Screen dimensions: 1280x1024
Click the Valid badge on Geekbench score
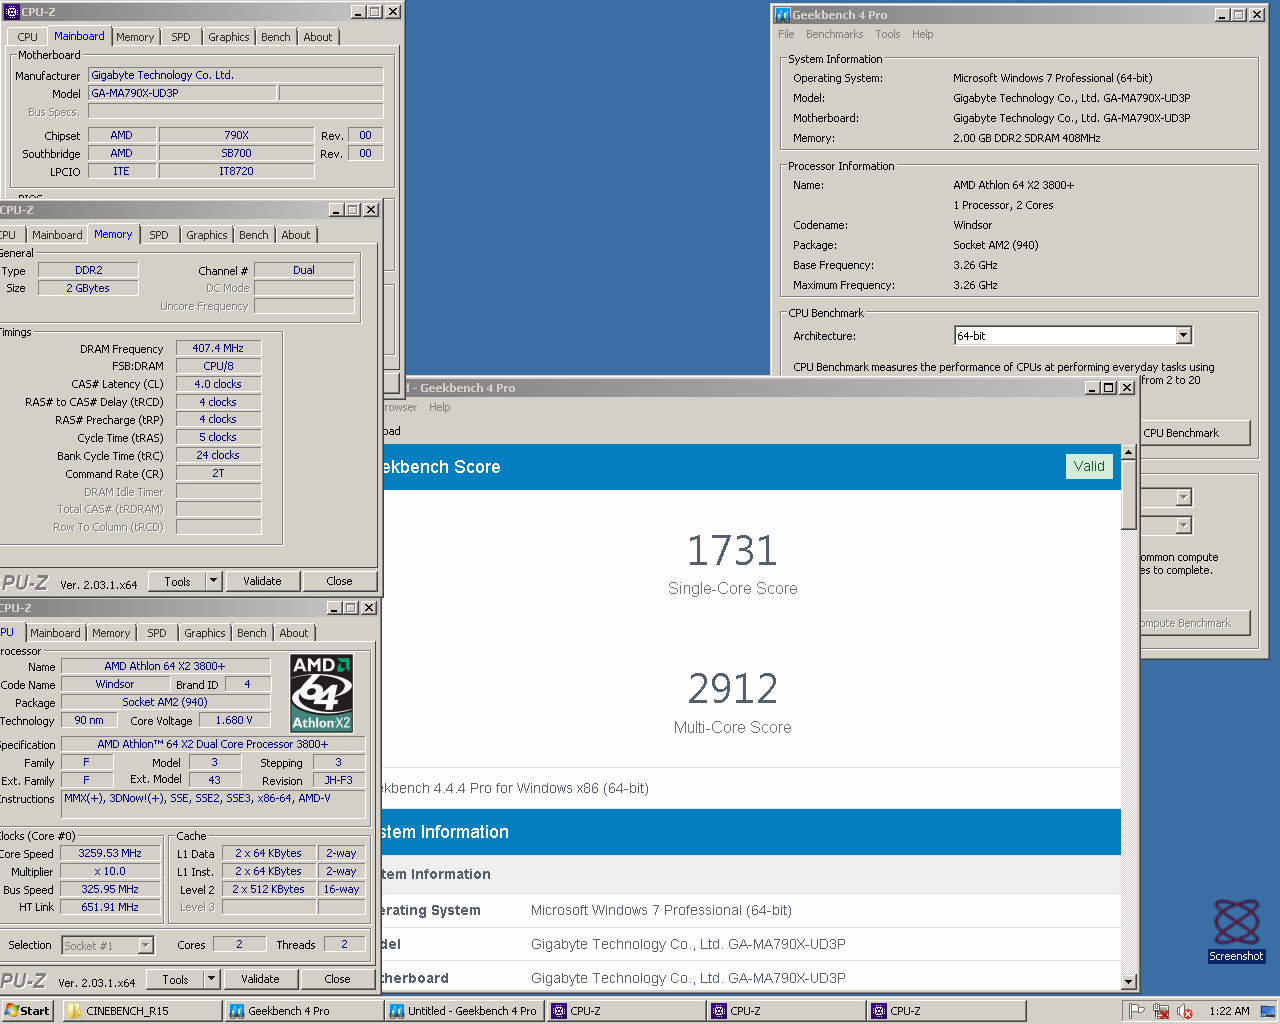(1089, 466)
